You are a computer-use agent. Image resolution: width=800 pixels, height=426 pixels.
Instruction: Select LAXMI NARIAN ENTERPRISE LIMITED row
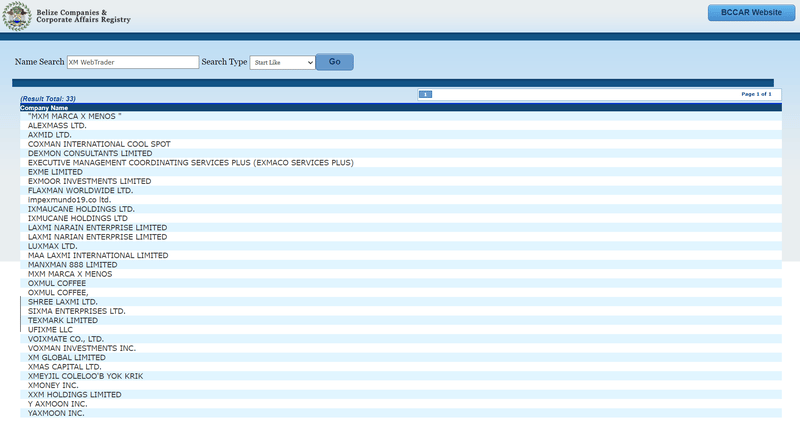pos(401,237)
